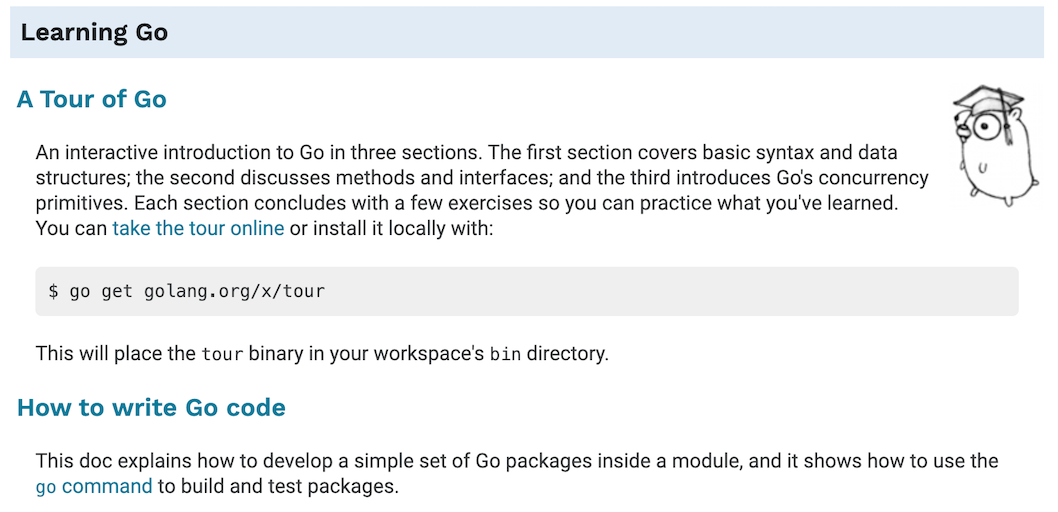Screen dimensions: 1058x512
Task: Open "How to write Go code" heading
Action: [x=151, y=407]
